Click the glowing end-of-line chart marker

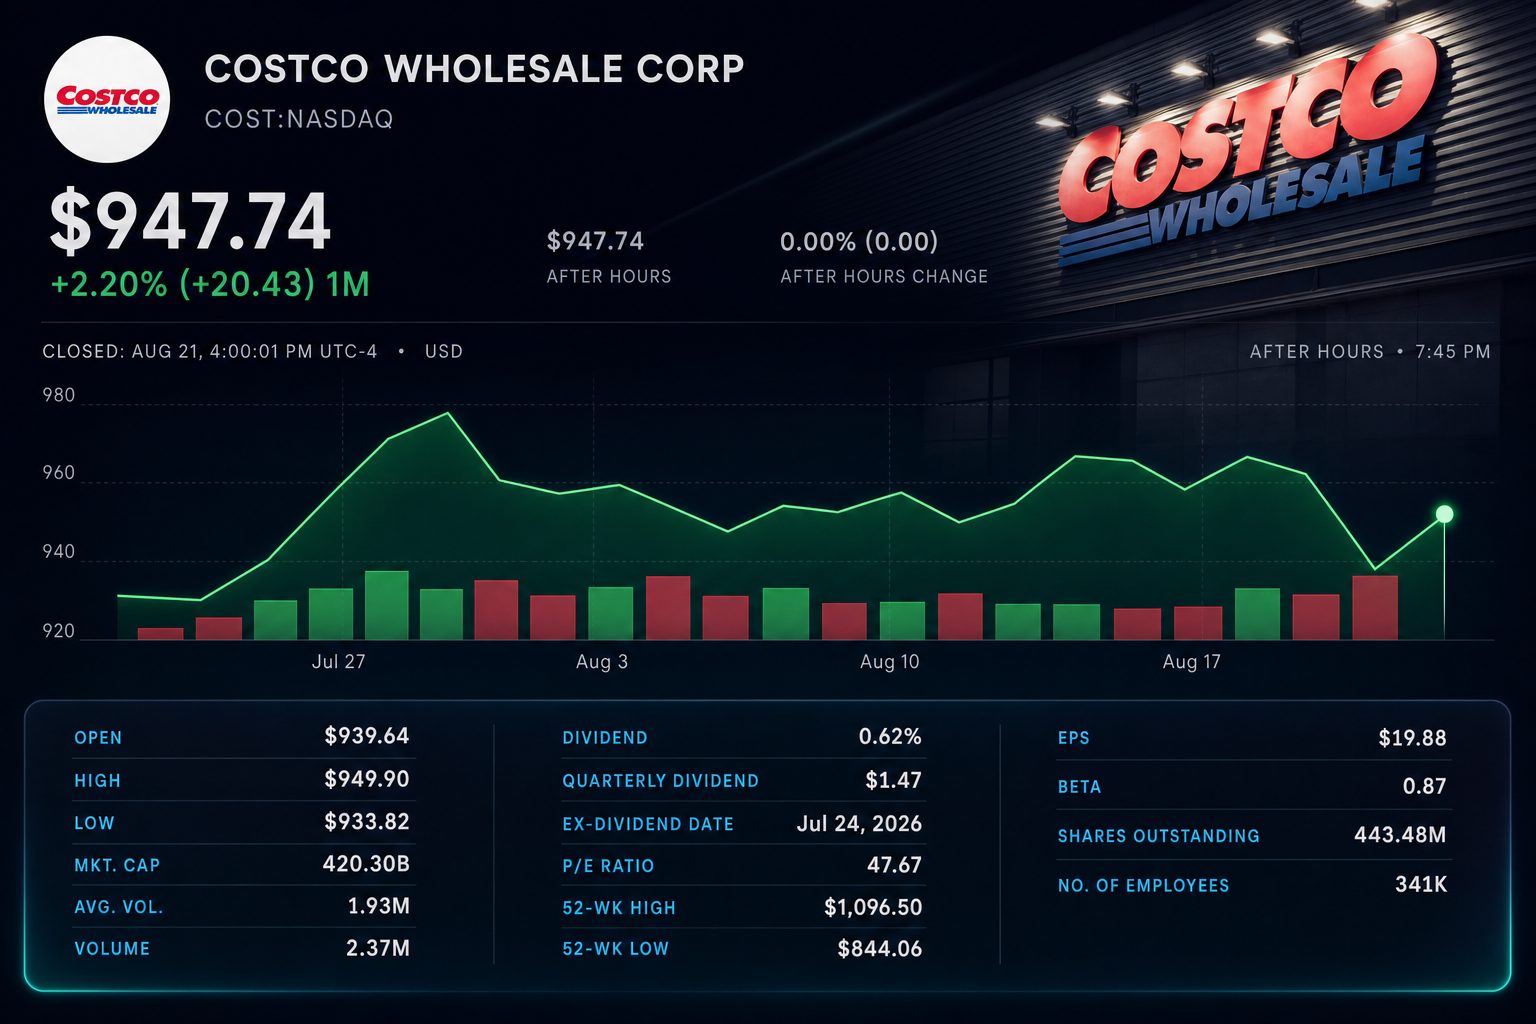tap(1444, 514)
